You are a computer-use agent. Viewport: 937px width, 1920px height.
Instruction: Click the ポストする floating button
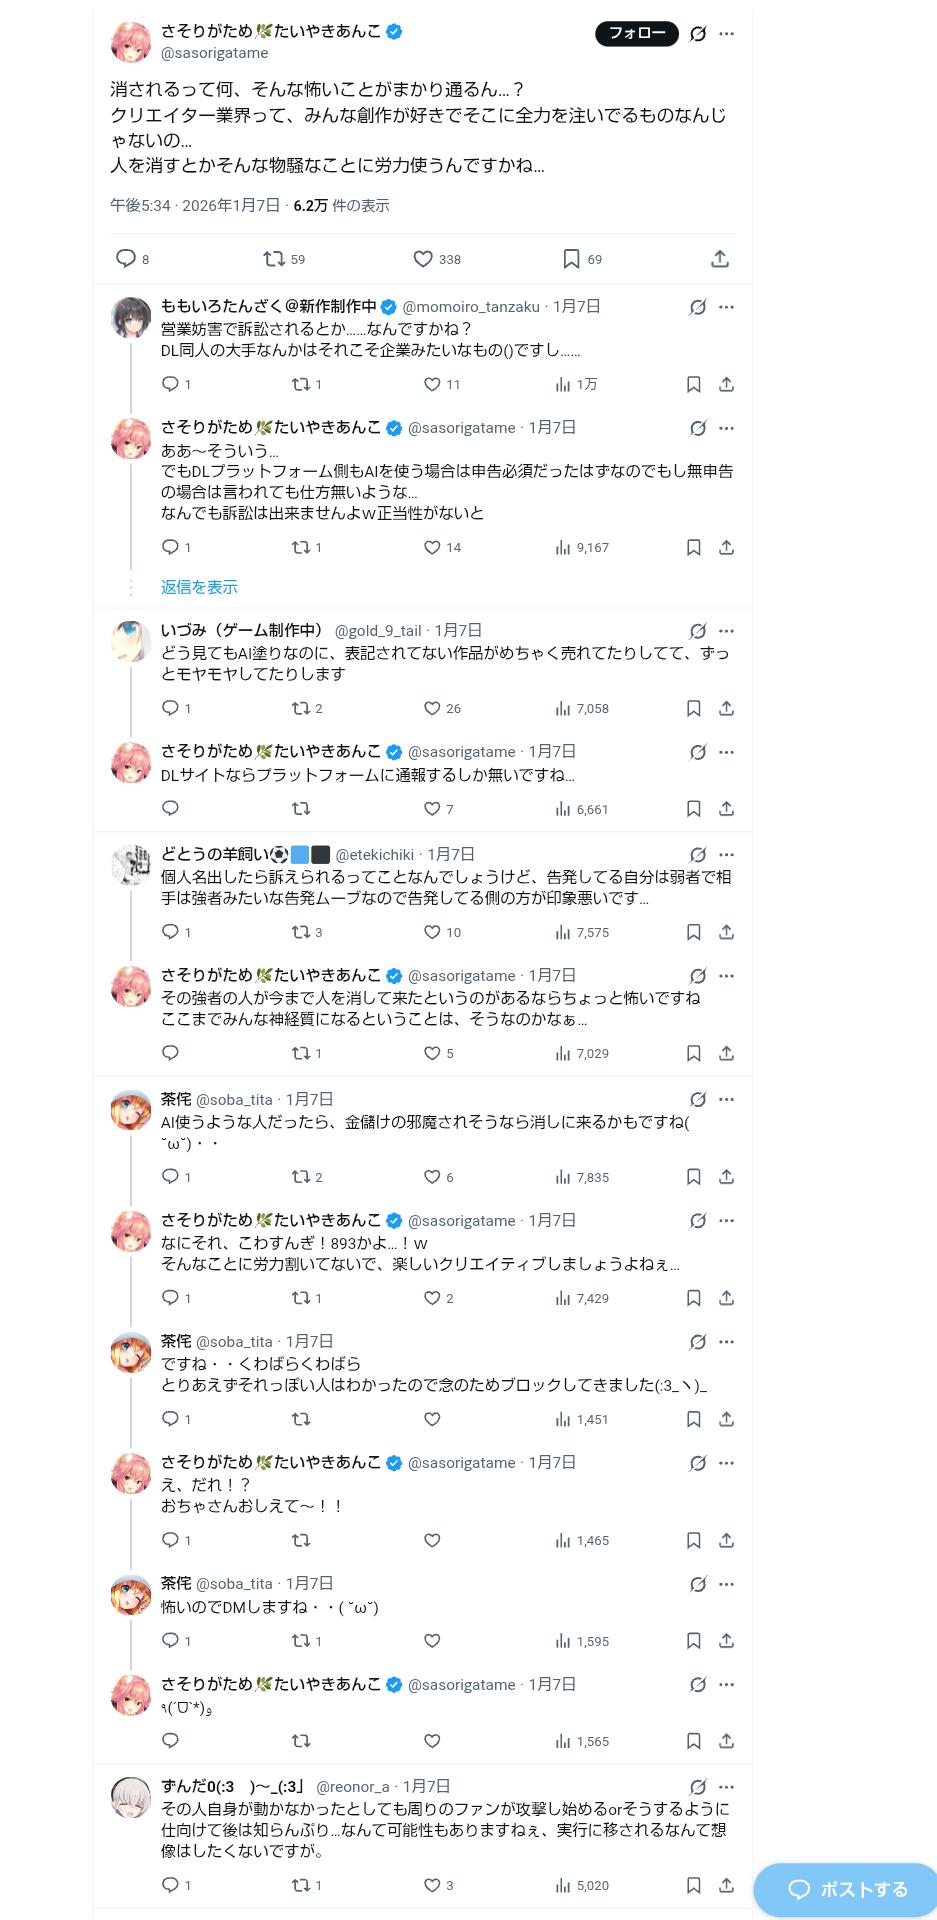(847, 1889)
